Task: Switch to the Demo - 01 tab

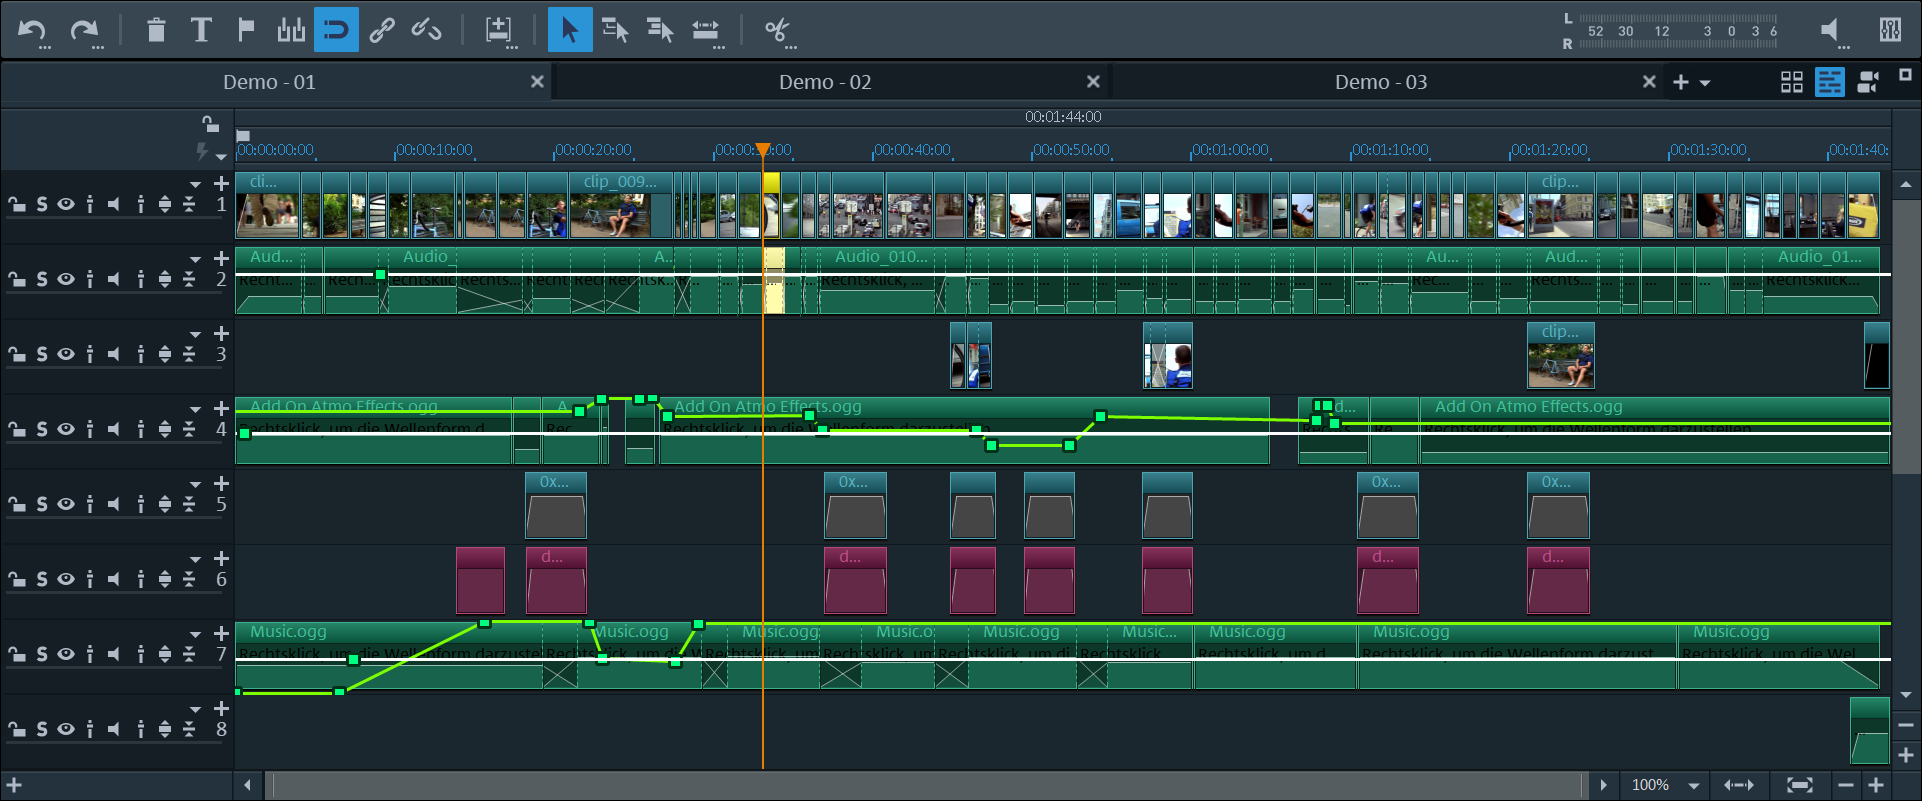Action: coord(269,82)
